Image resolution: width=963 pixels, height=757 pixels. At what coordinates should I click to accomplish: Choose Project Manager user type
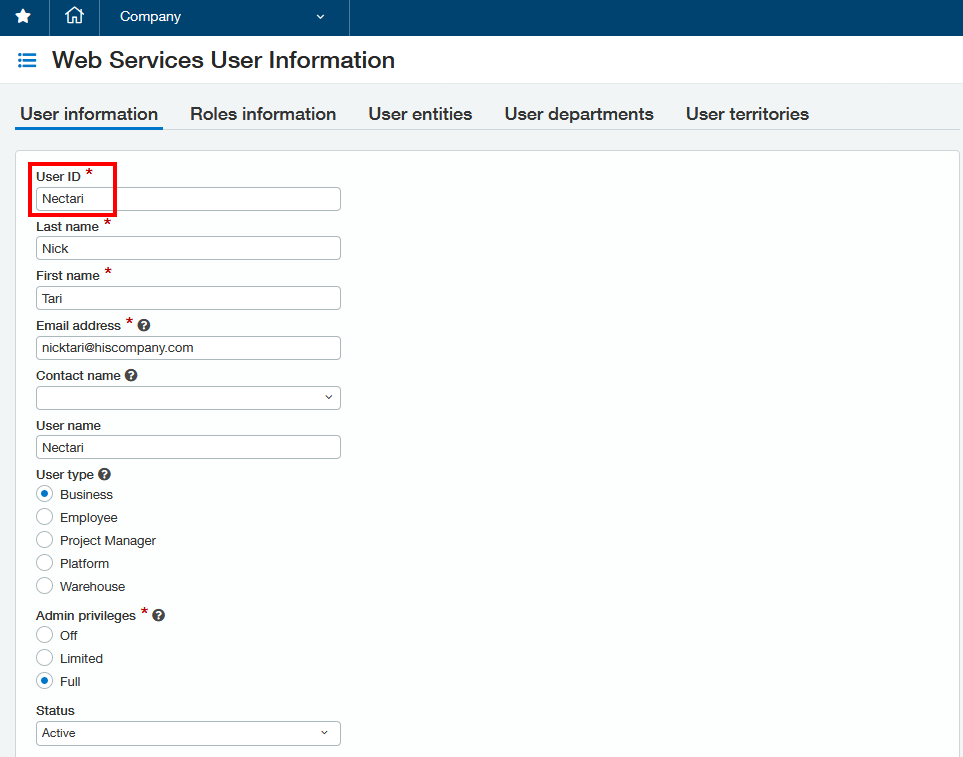tap(44, 541)
